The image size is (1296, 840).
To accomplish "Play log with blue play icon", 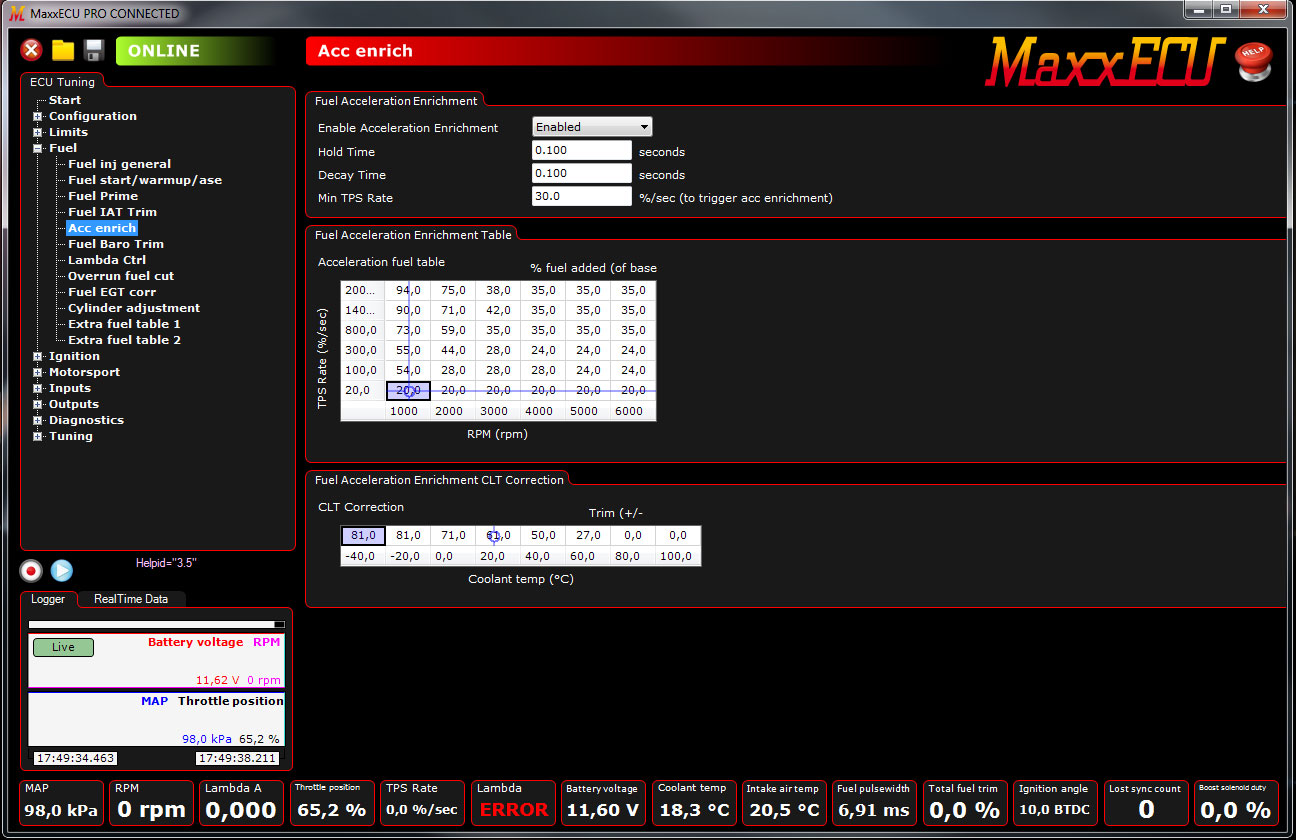I will [62, 571].
